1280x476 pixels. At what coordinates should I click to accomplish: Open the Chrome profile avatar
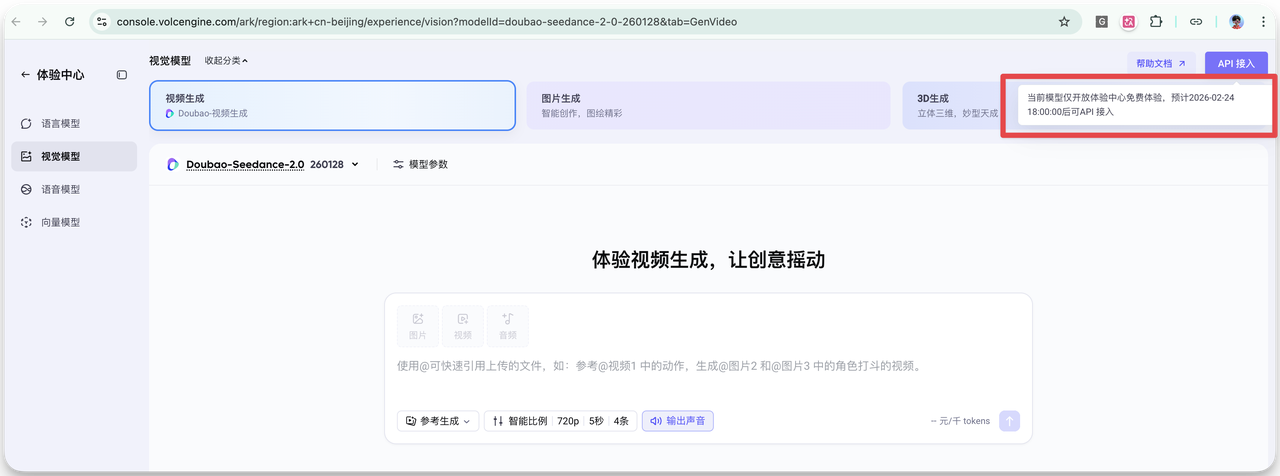click(x=1236, y=21)
